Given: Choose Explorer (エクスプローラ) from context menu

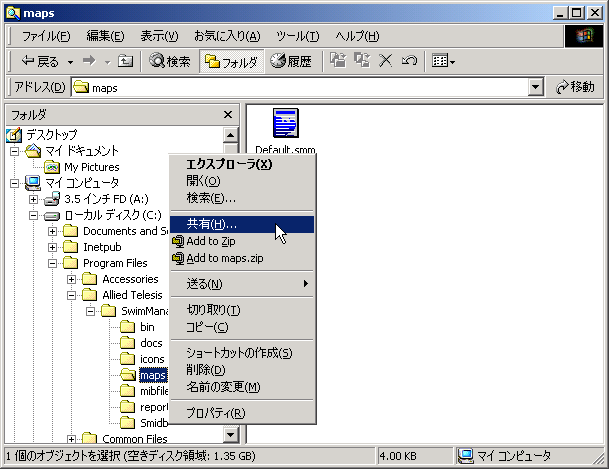Looking at the screenshot, I should [x=242, y=164].
